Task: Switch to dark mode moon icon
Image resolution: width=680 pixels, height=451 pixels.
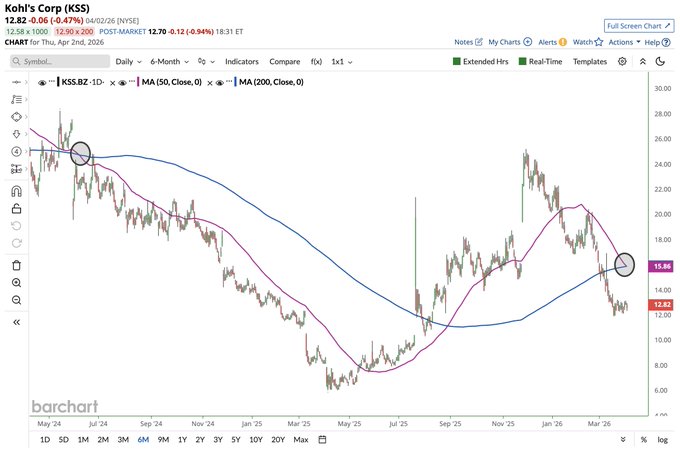Action: 660,61
